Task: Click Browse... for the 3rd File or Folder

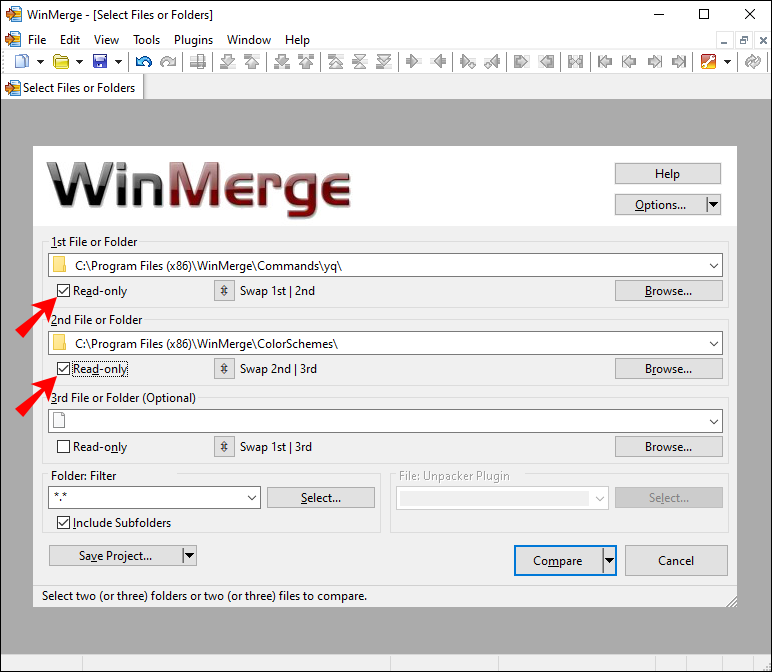Action: click(669, 447)
